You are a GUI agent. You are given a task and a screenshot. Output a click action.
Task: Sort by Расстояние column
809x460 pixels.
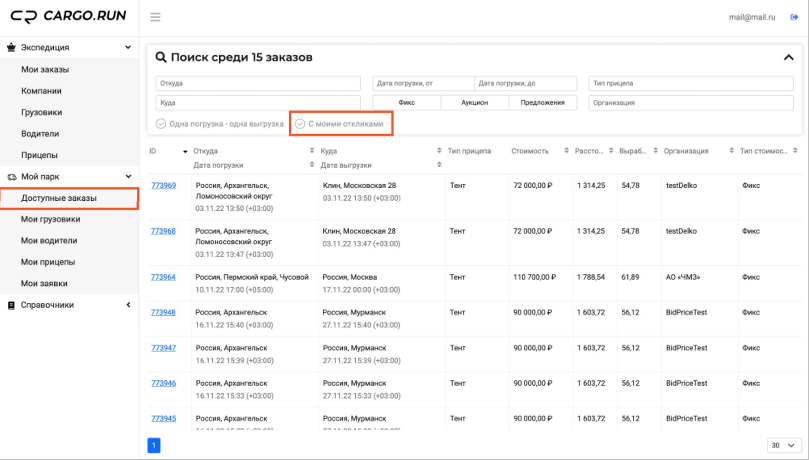coord(611,151)
